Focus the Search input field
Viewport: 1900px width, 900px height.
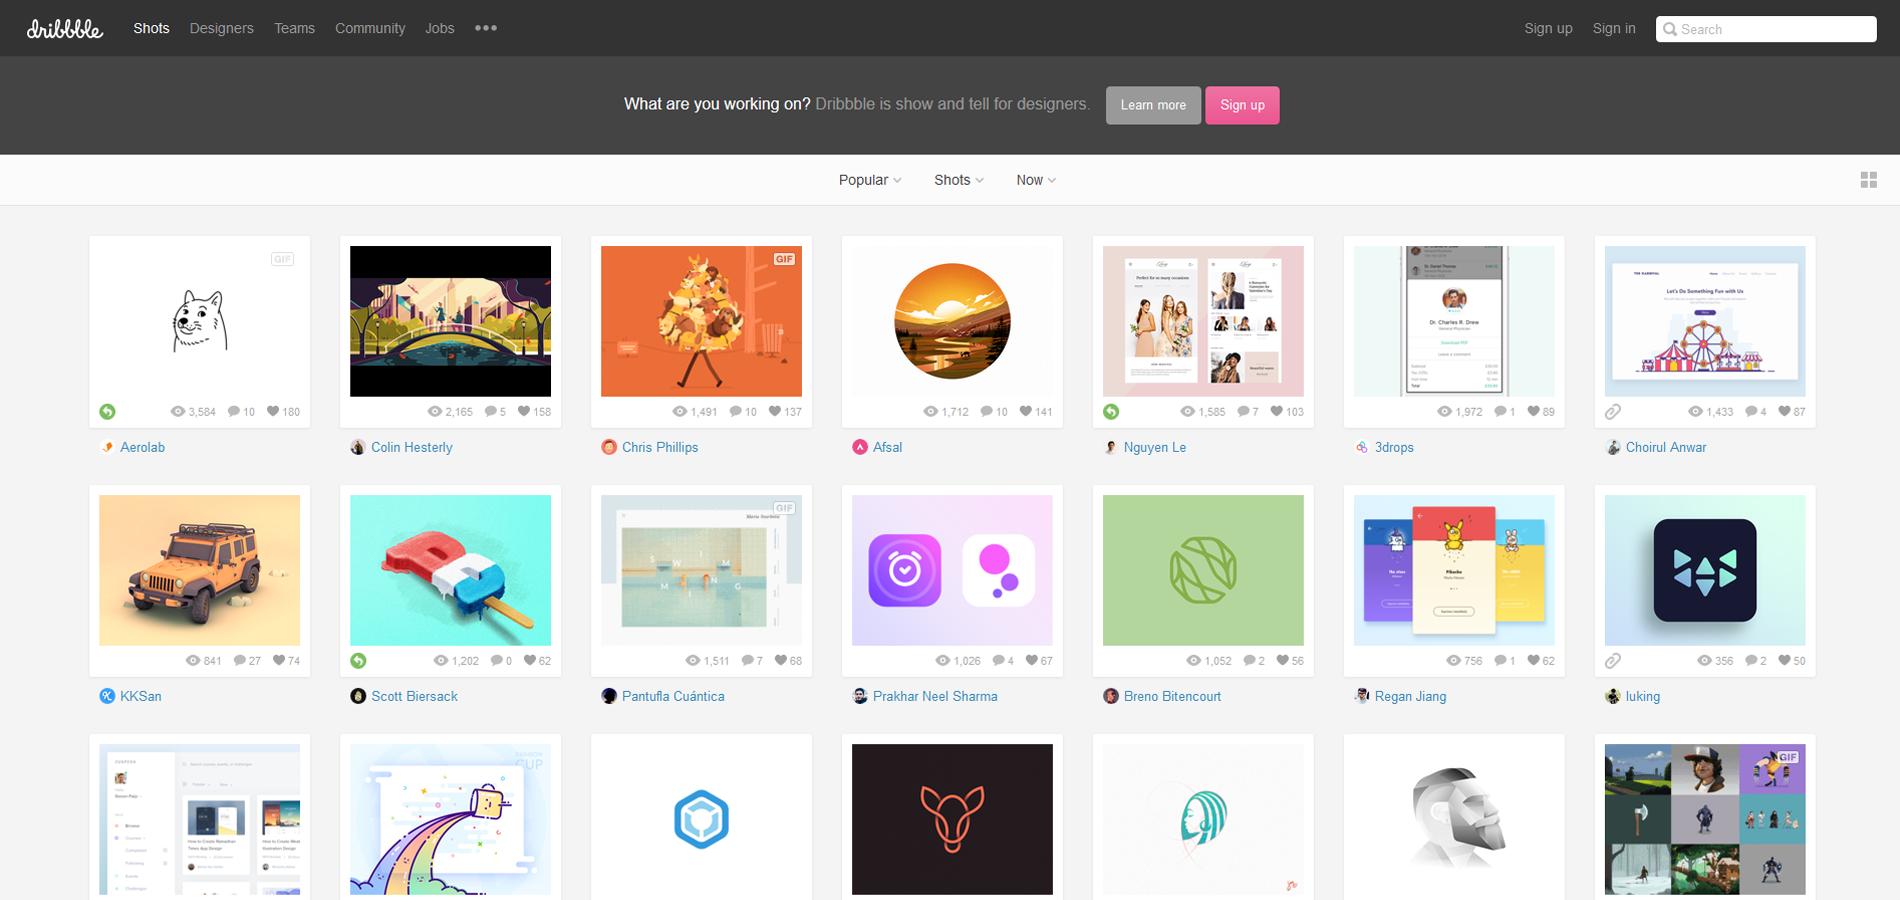pyautogui.click(x=1766, y=29)
